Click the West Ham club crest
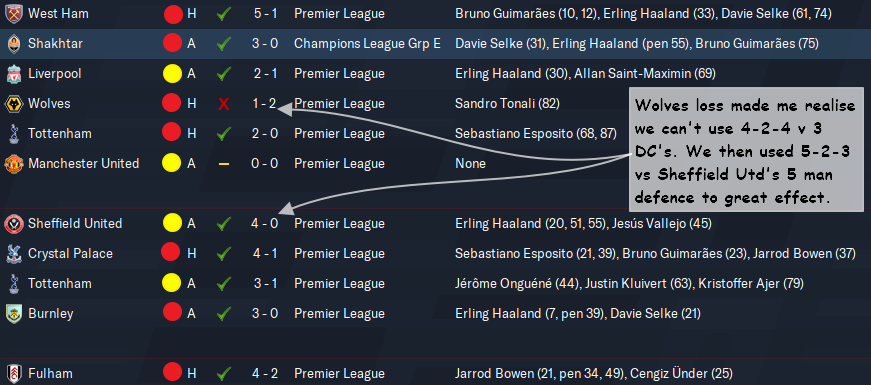This screenshot has width=871, height=385. click(13, 14)
